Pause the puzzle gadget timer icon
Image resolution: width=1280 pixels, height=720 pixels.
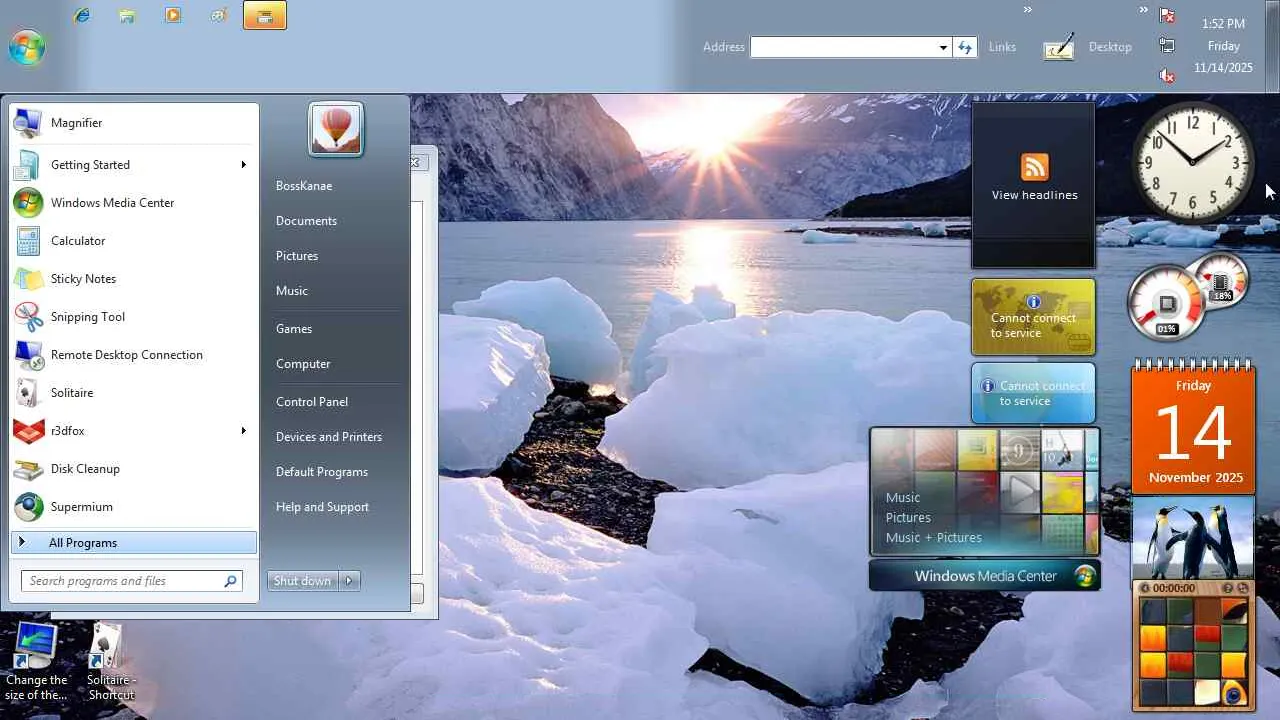pyautogui.click(x=1144, y=588)
